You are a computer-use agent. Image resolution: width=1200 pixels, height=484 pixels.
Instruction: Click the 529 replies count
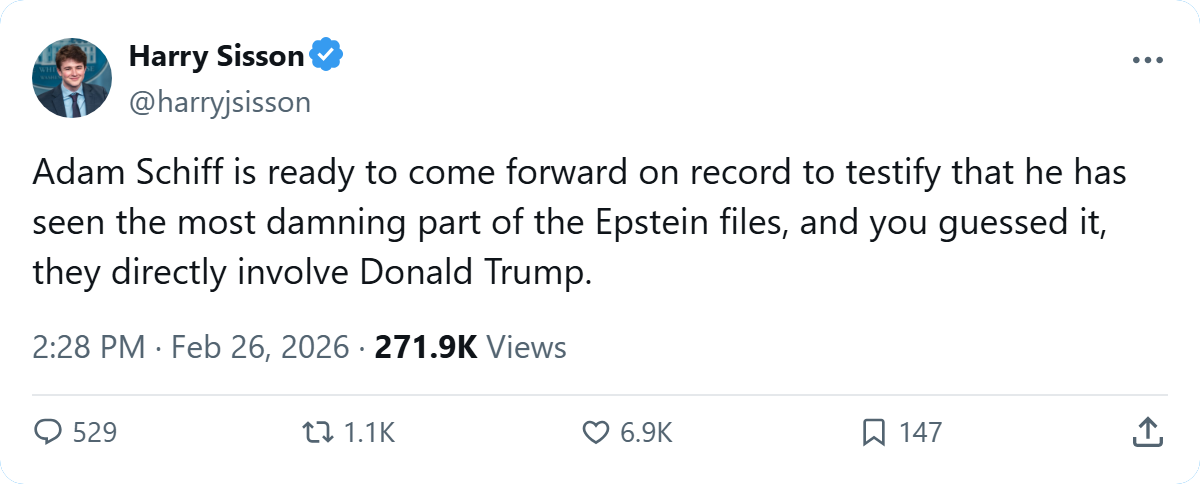coord(96,432)
